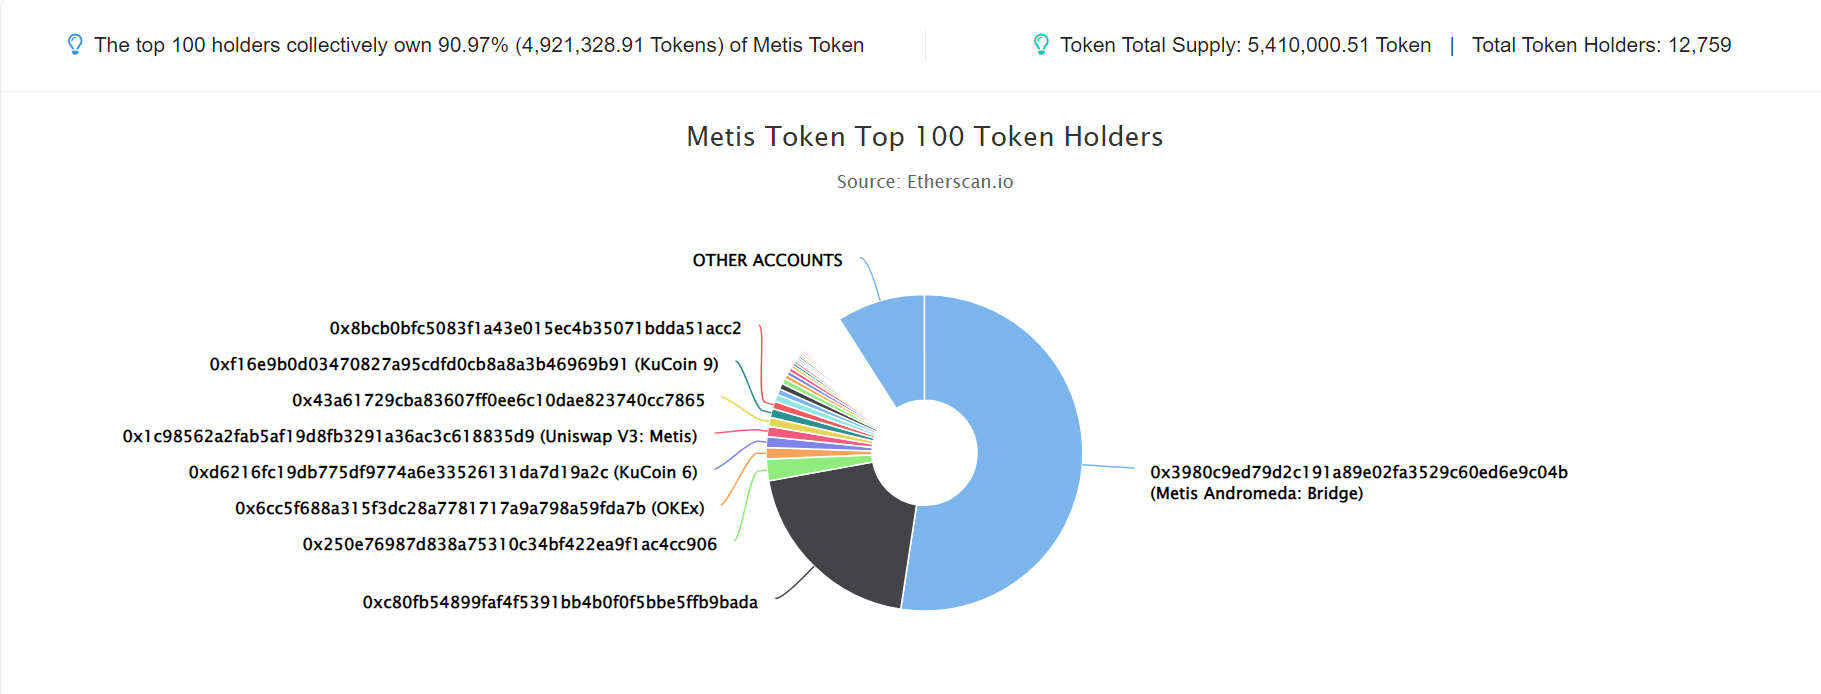The width and height of the screenshot is (1821, 694).
Task: Click the lightbulb icon beside top 100 holders
Action: (75, 45)
